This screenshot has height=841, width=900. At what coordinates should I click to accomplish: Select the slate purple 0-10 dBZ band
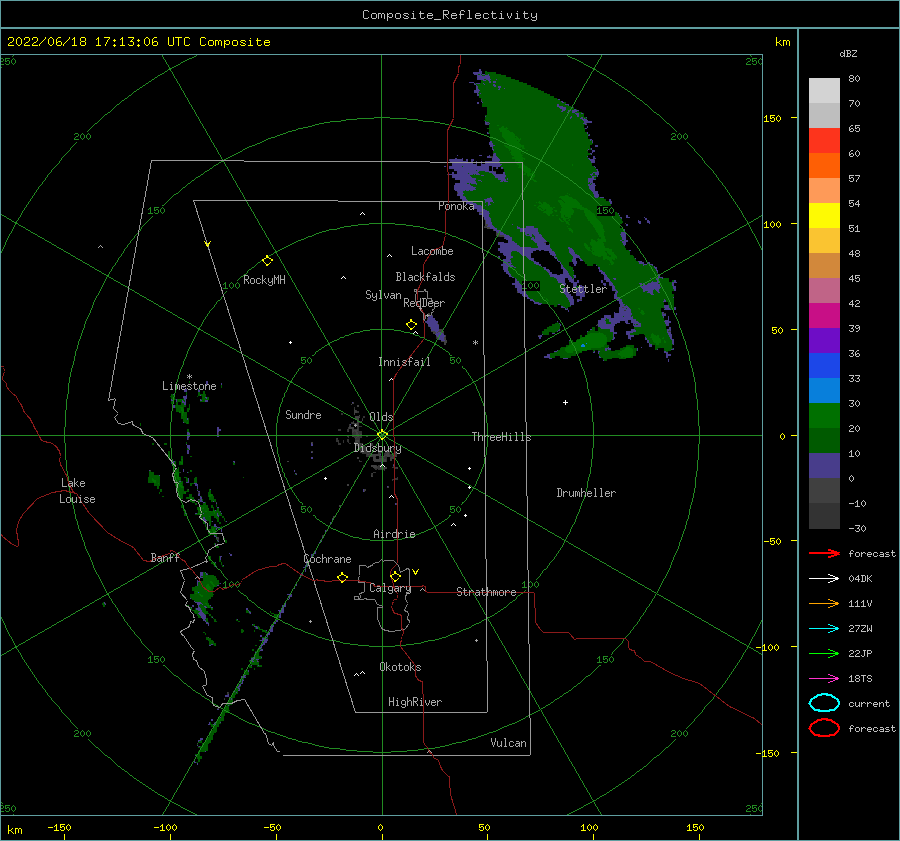(x=824, y=466)
